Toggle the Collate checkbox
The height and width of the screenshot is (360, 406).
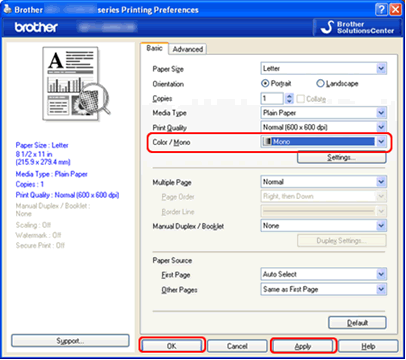[x=300, y=99]
